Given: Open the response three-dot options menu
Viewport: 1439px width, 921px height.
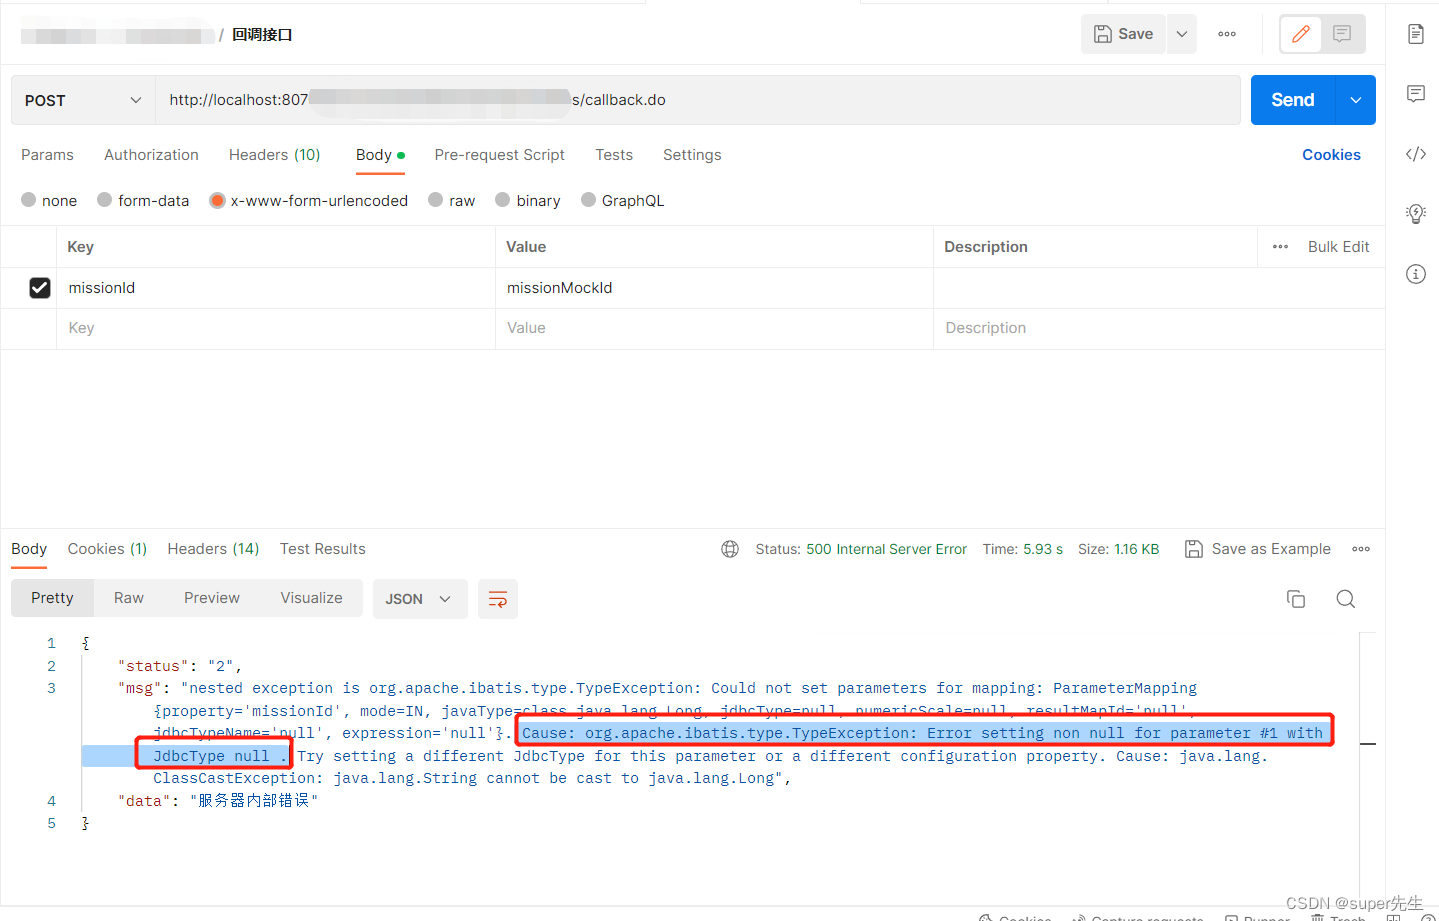Looking at the screenshot, I should (x=1361, y=549).
